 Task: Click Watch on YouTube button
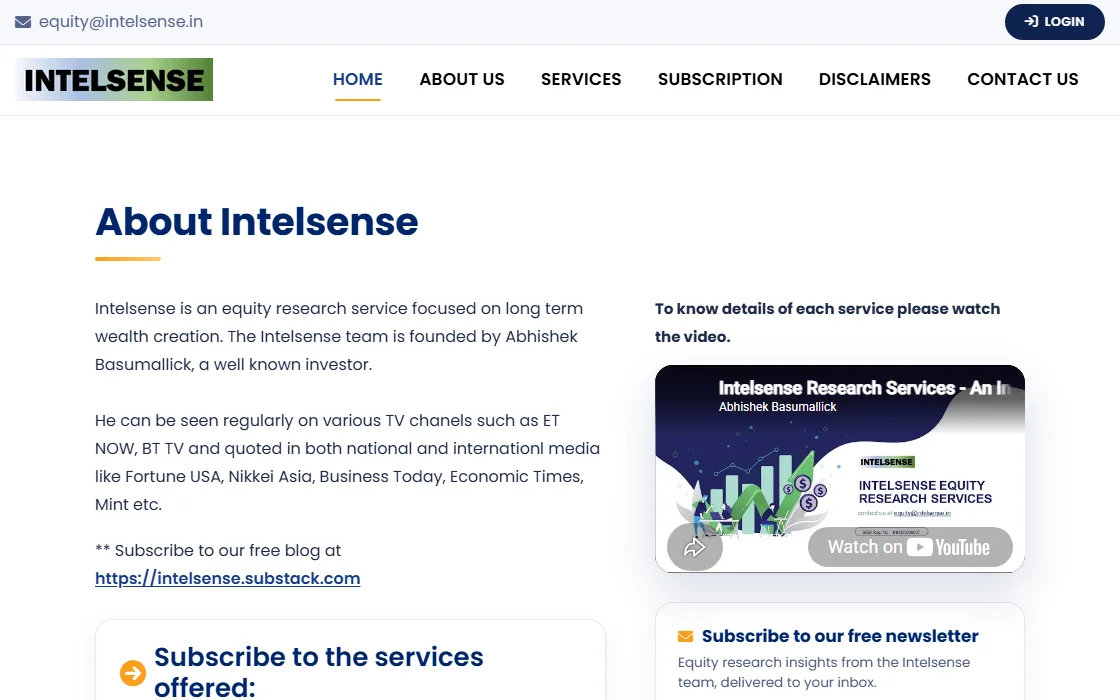point(910,547)
